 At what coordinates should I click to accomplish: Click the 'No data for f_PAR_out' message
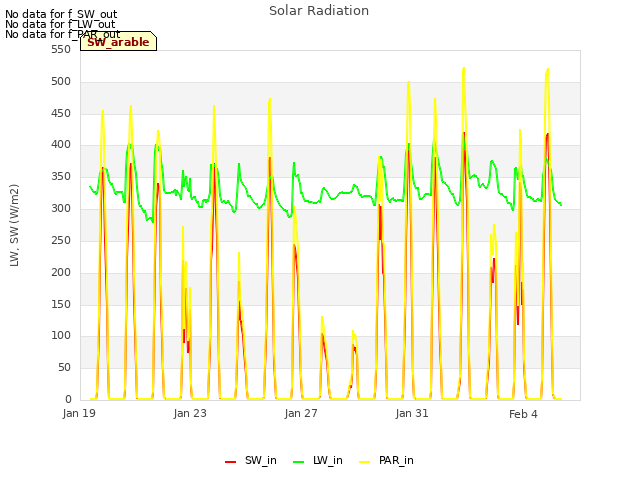coord(62,34)
